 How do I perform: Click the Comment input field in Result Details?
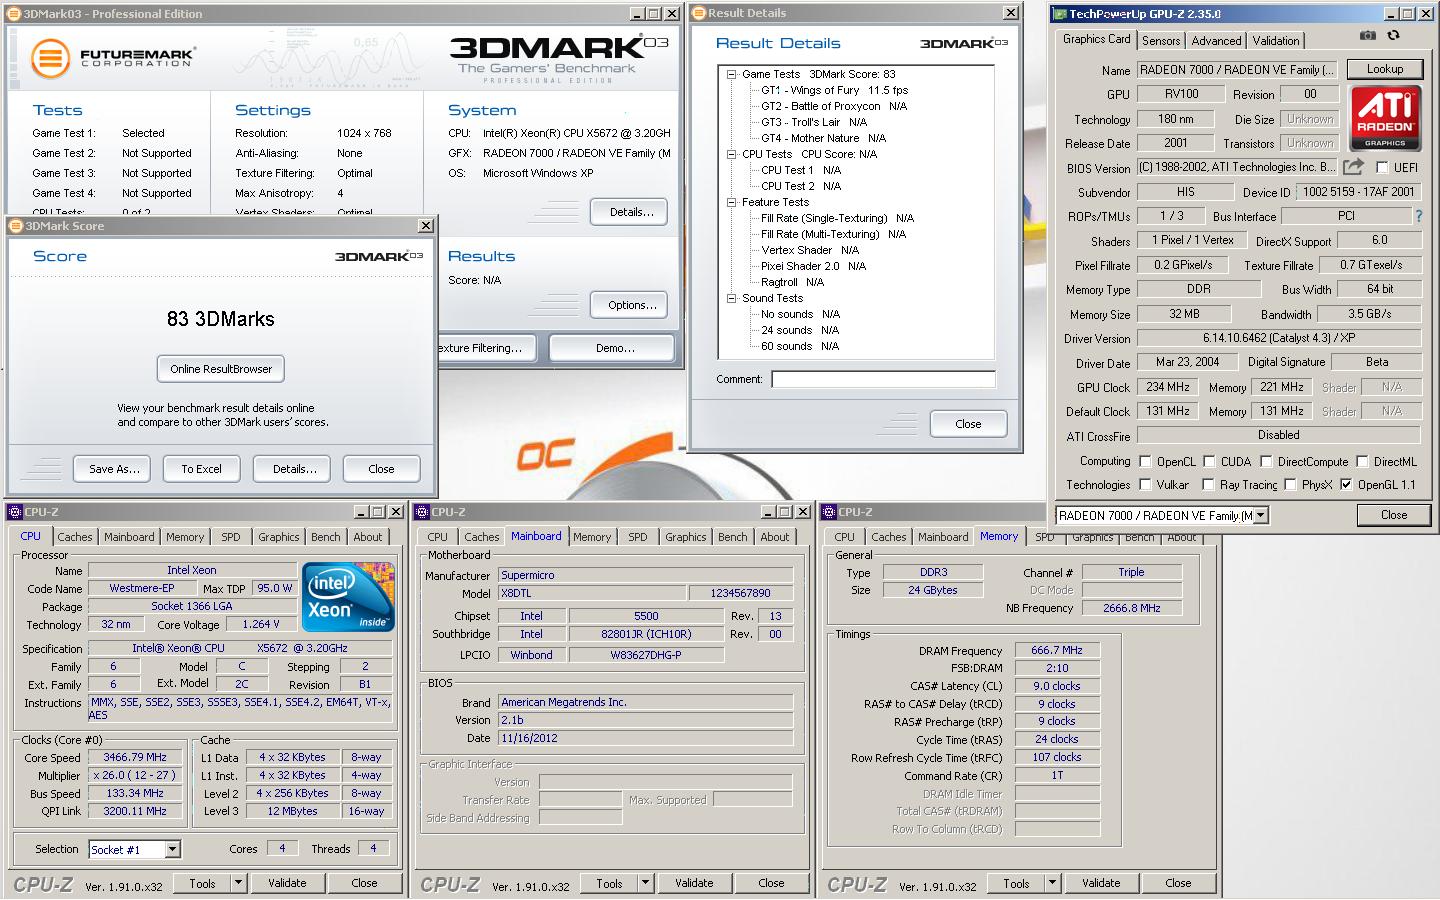click(883, 379)
